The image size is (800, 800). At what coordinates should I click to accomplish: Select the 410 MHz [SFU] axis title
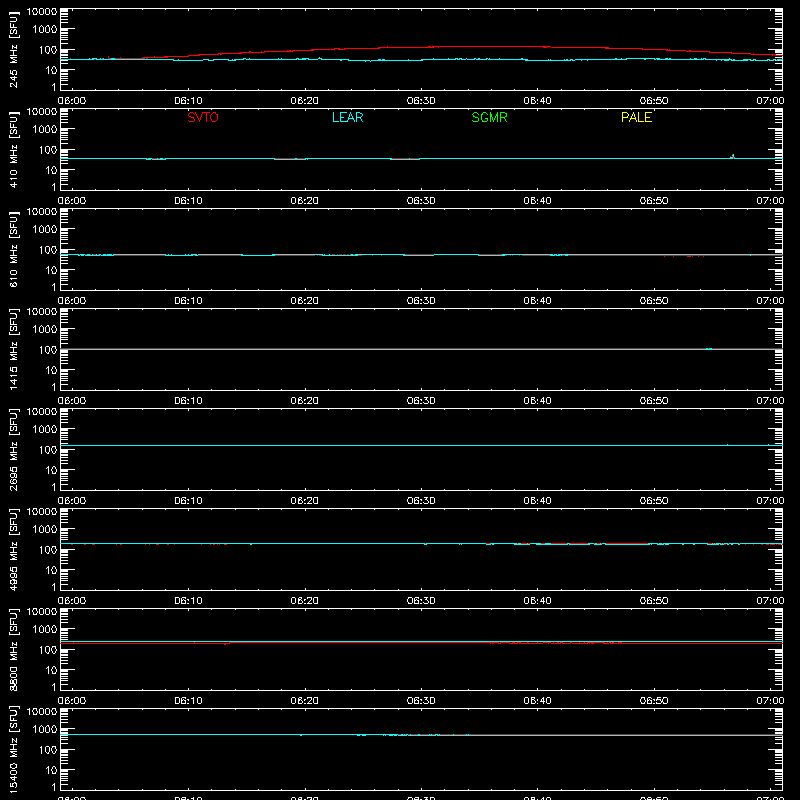13,149
